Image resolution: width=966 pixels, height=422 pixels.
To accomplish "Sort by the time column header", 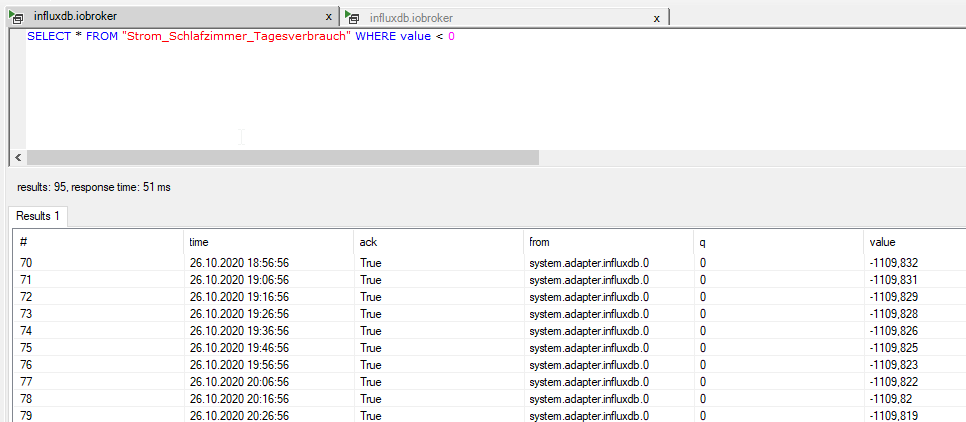I will point(269,242).
